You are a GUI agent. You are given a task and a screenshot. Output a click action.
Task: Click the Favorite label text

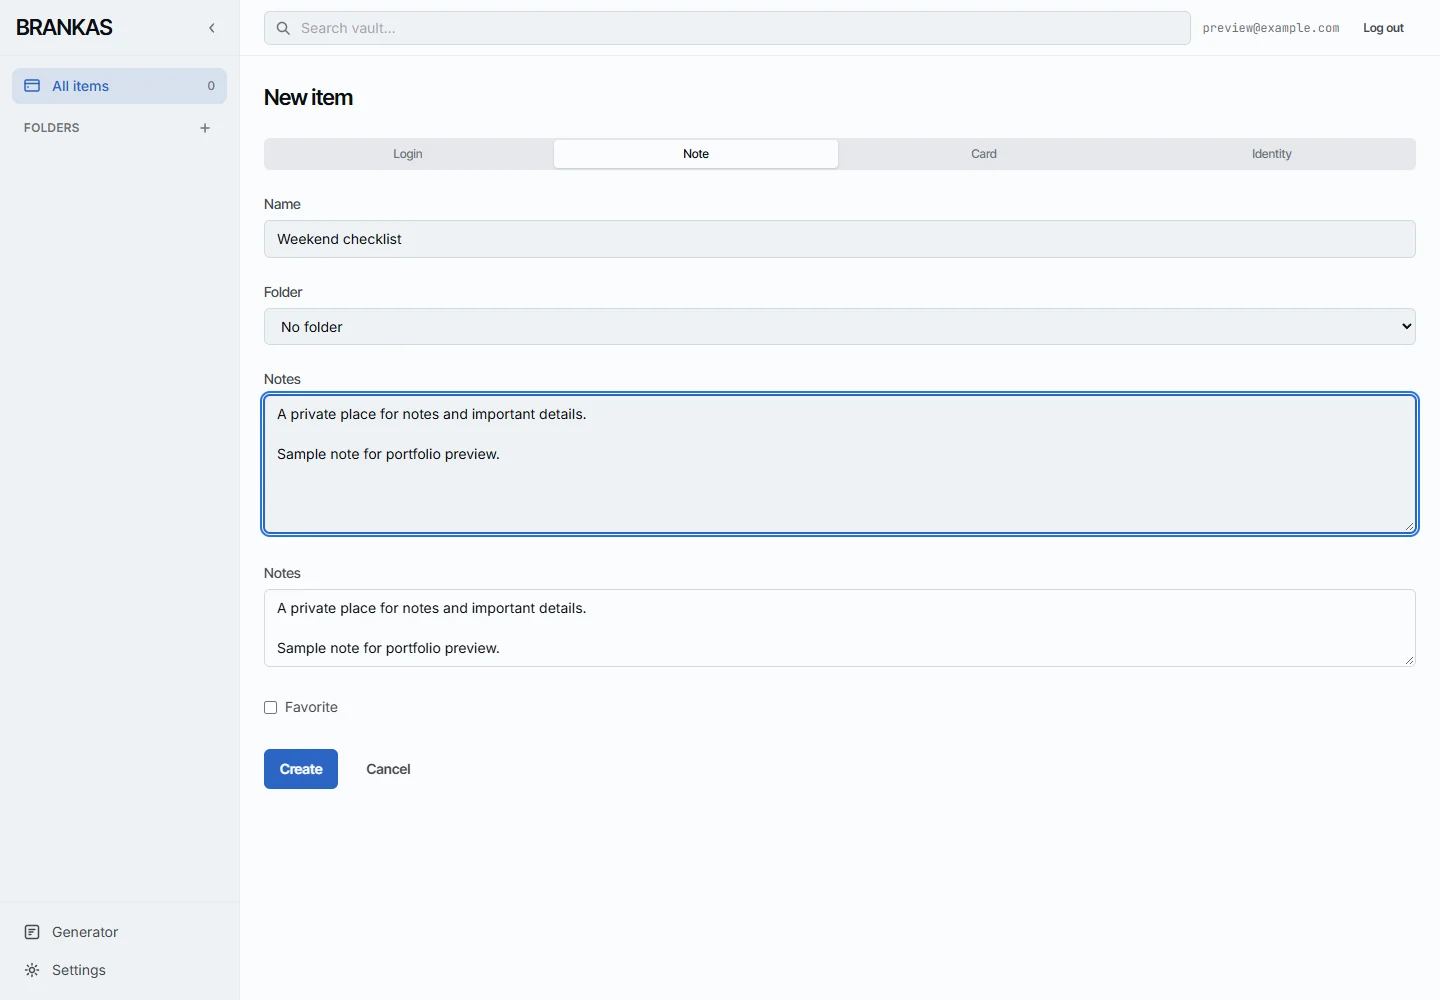pos(311,707)
